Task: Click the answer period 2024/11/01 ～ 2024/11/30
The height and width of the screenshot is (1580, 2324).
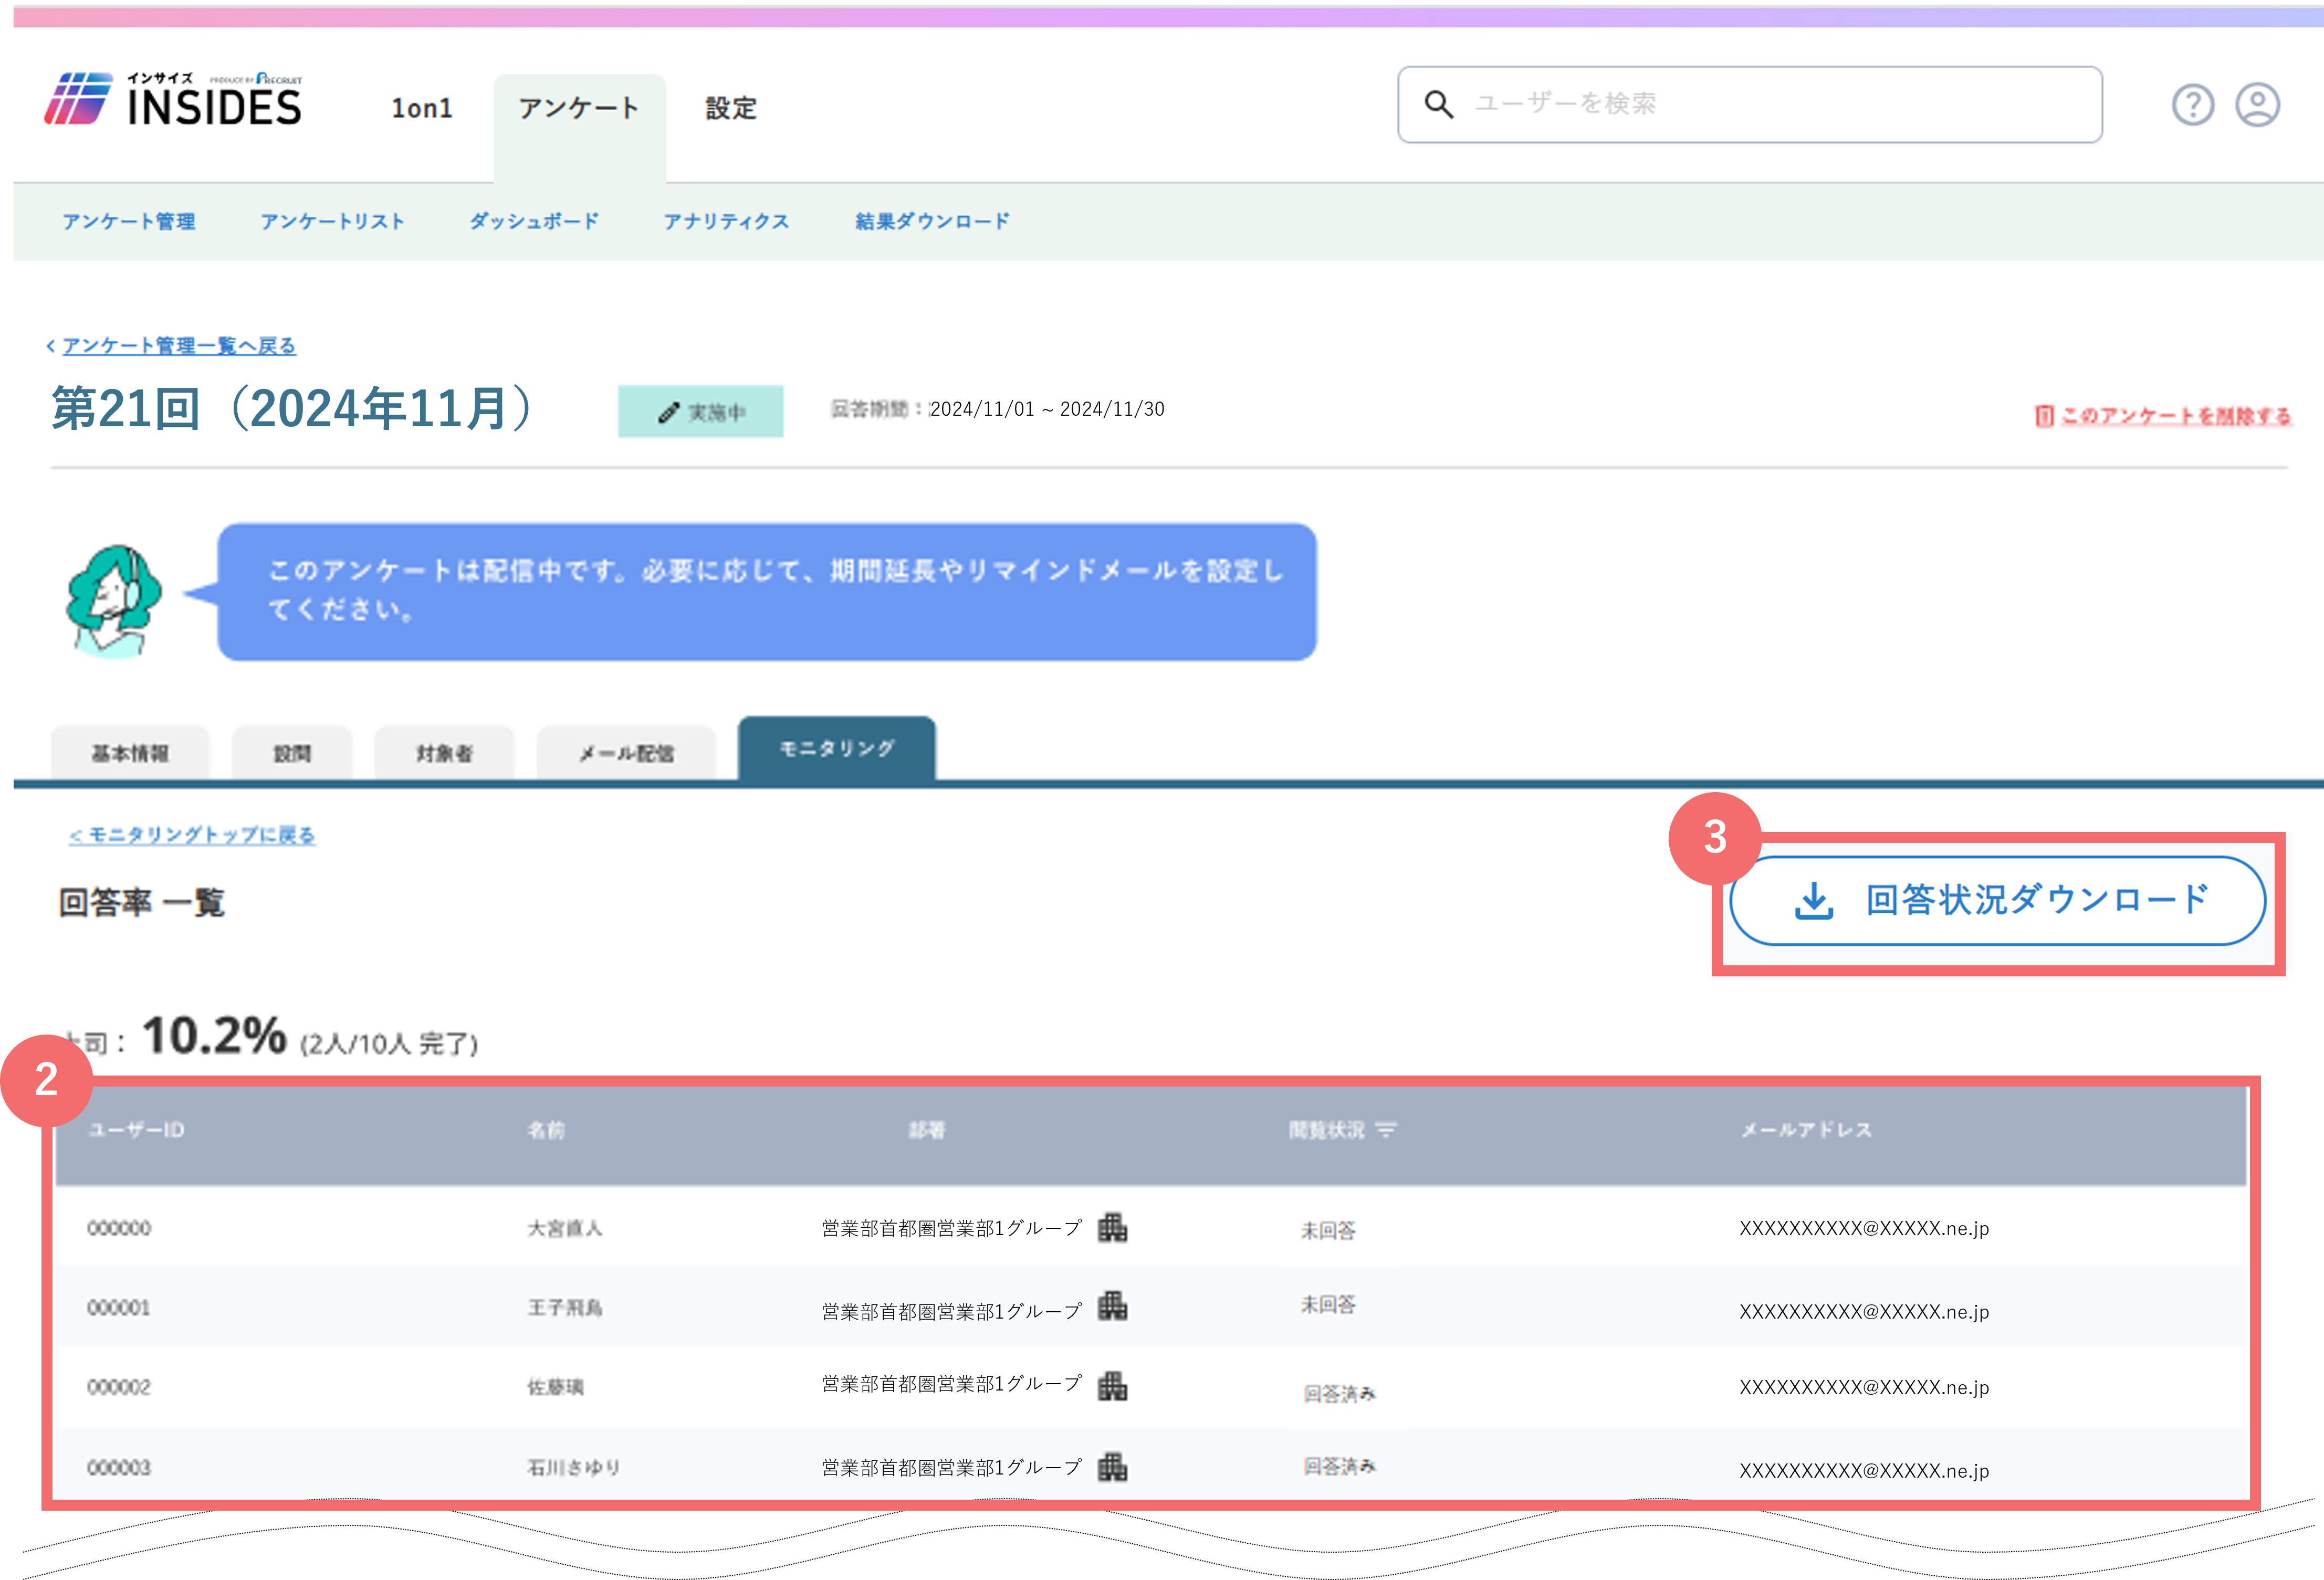Action: [1047, 409]
